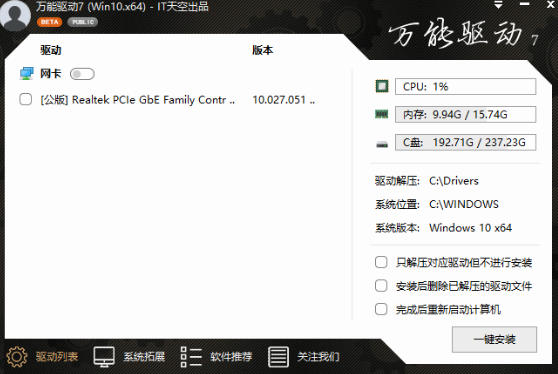This screenshot has height=374, width=558.
Task: Click the 驱动解压 label
Action: 398,181
